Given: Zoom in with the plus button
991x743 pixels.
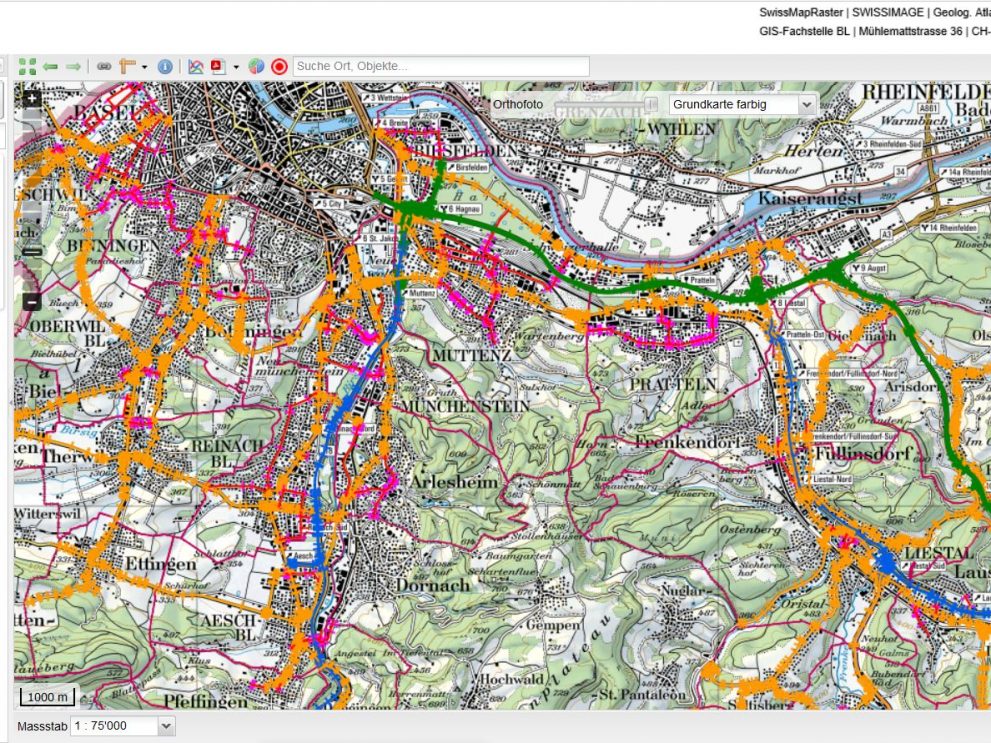Looking at the screenshot, I should click(32, 99).
